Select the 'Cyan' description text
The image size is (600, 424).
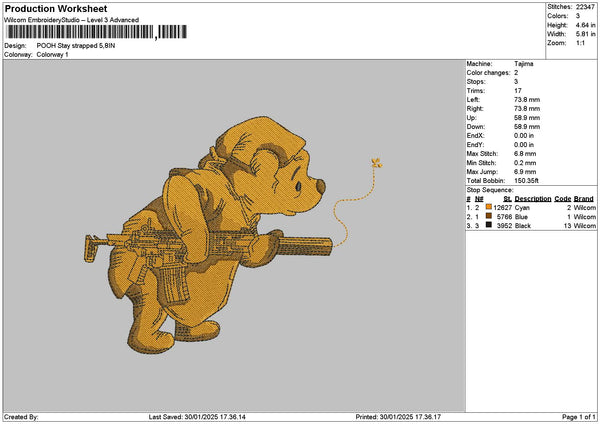click(x=522, y=208)
